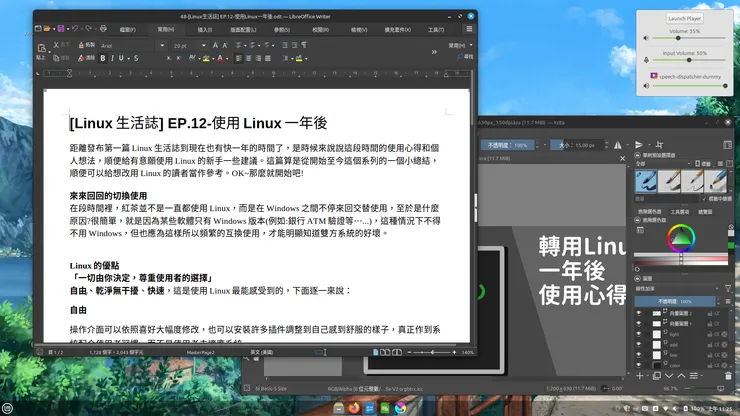Toggle Underline formatting in Writer

[x=121, y=58]
